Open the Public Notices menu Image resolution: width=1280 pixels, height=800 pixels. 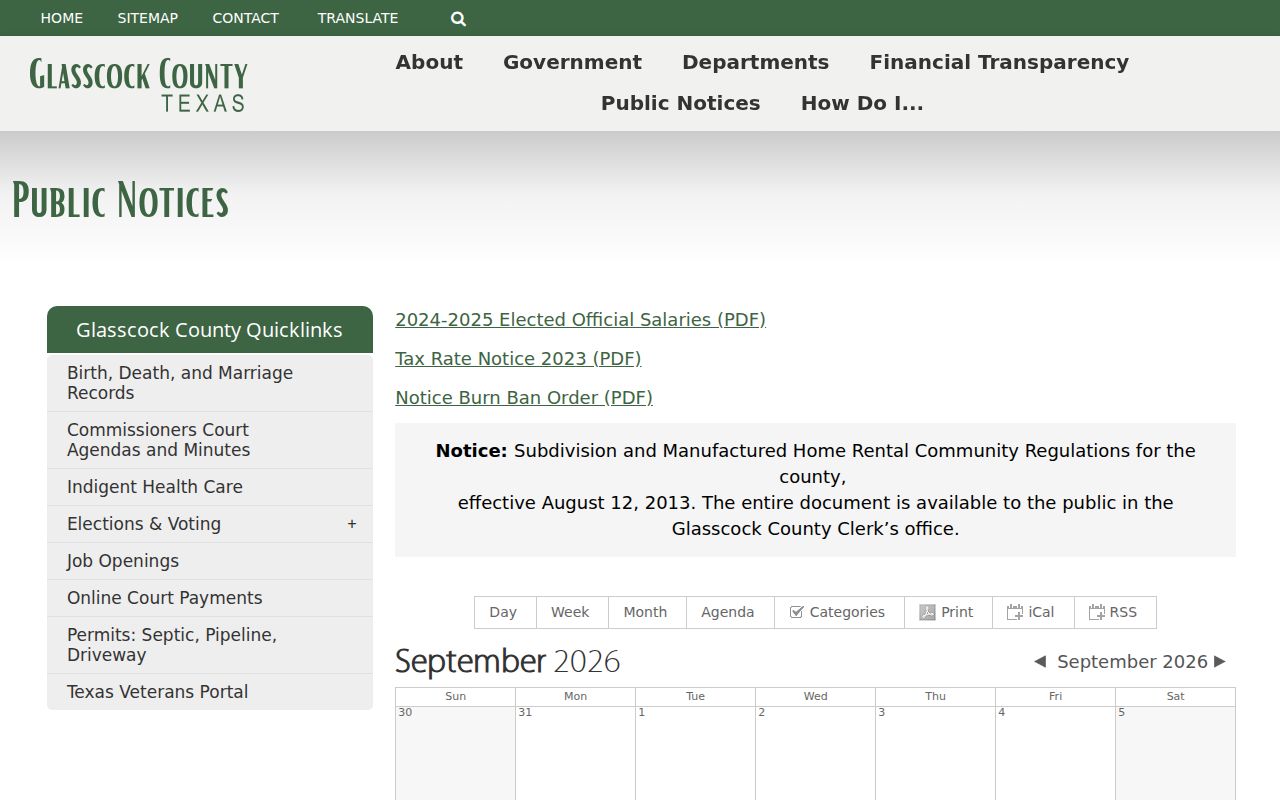pyautogui.click(x=680, y=103)
